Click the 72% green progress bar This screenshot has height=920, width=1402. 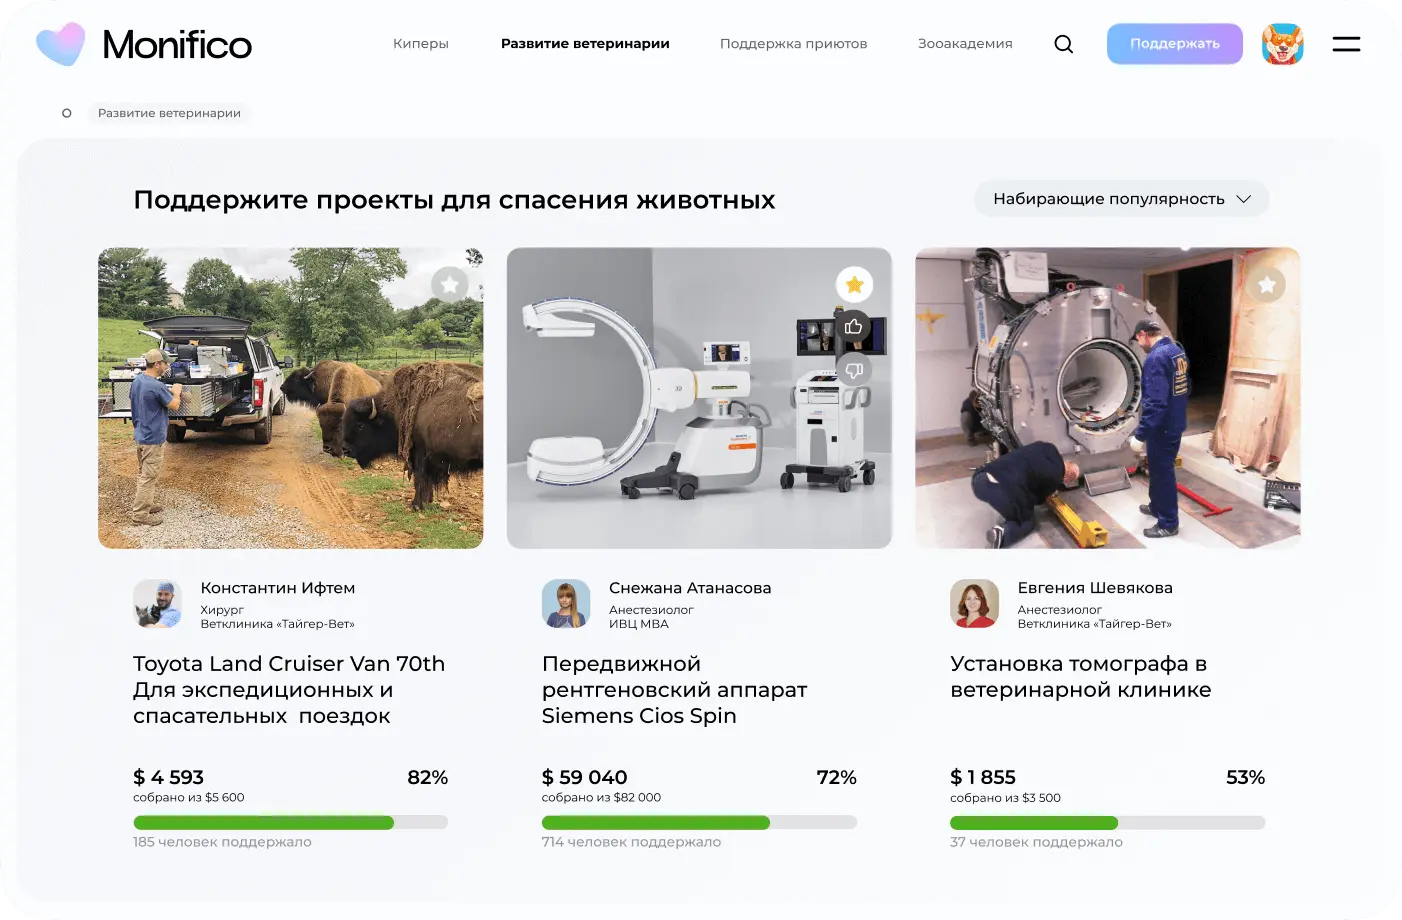(656, 823)
